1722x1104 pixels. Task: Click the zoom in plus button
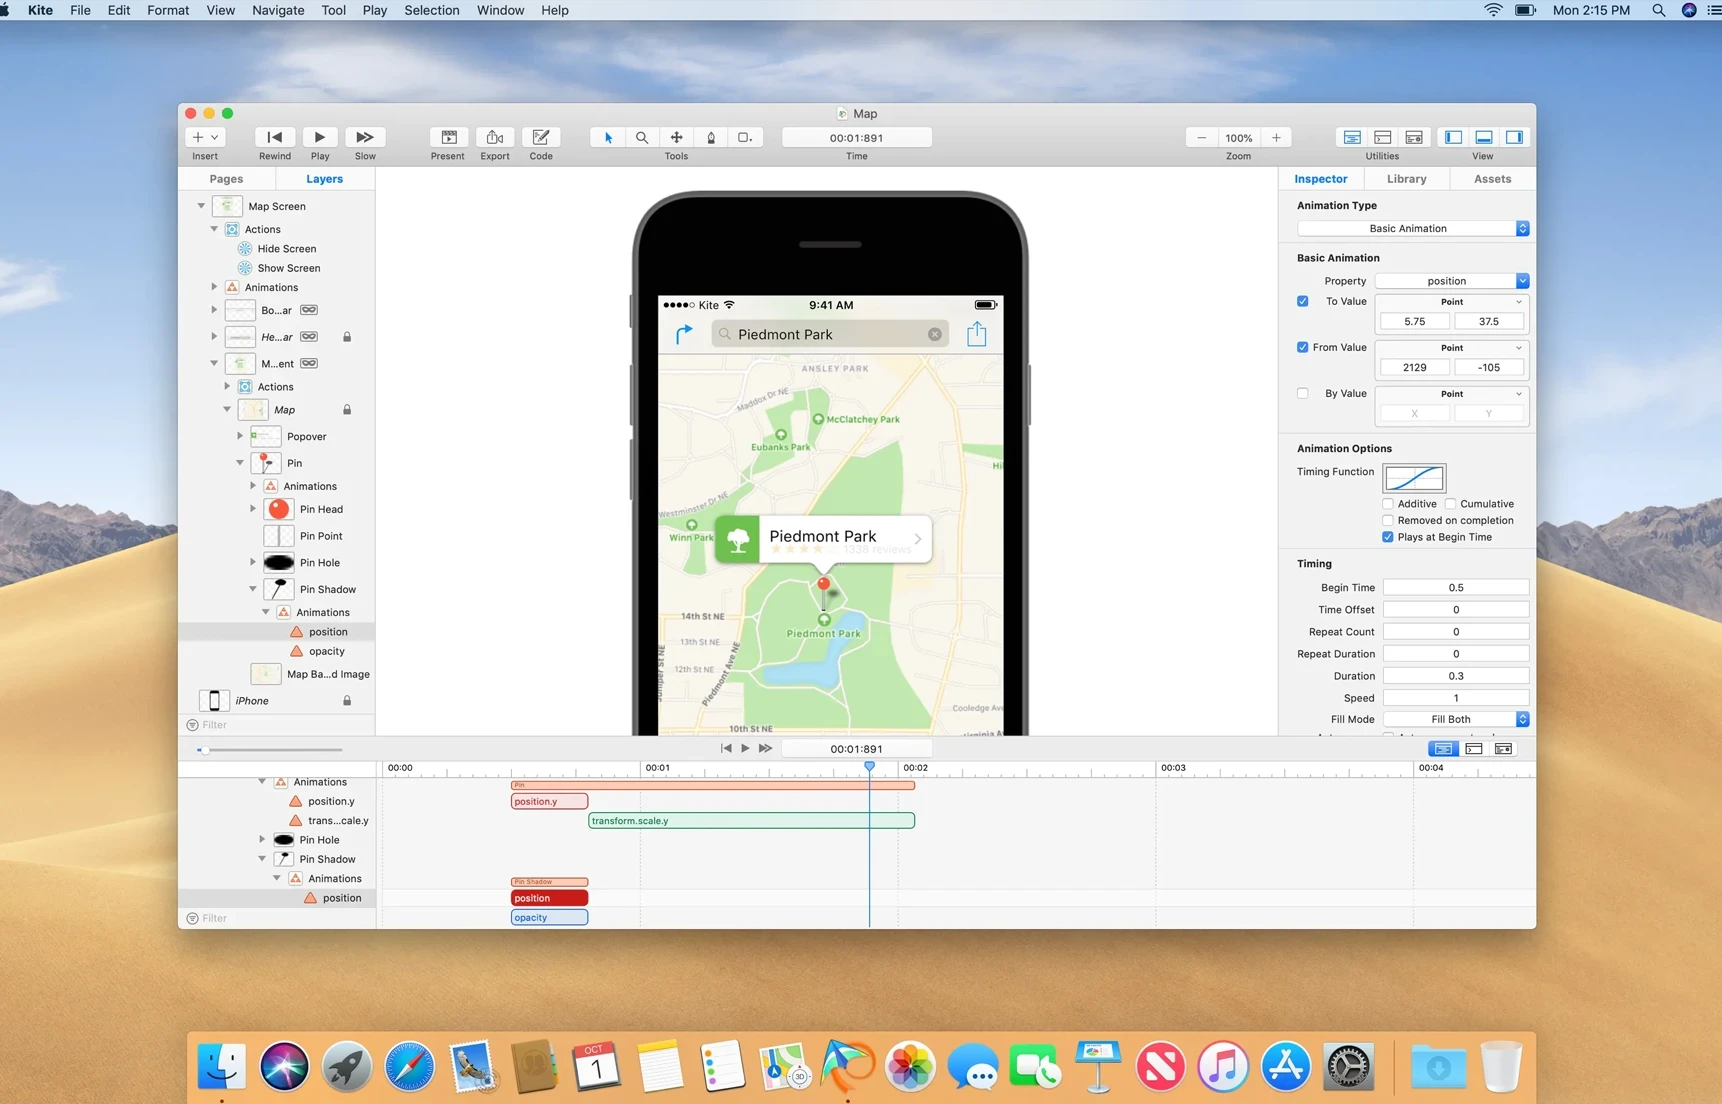[1276, 138]
